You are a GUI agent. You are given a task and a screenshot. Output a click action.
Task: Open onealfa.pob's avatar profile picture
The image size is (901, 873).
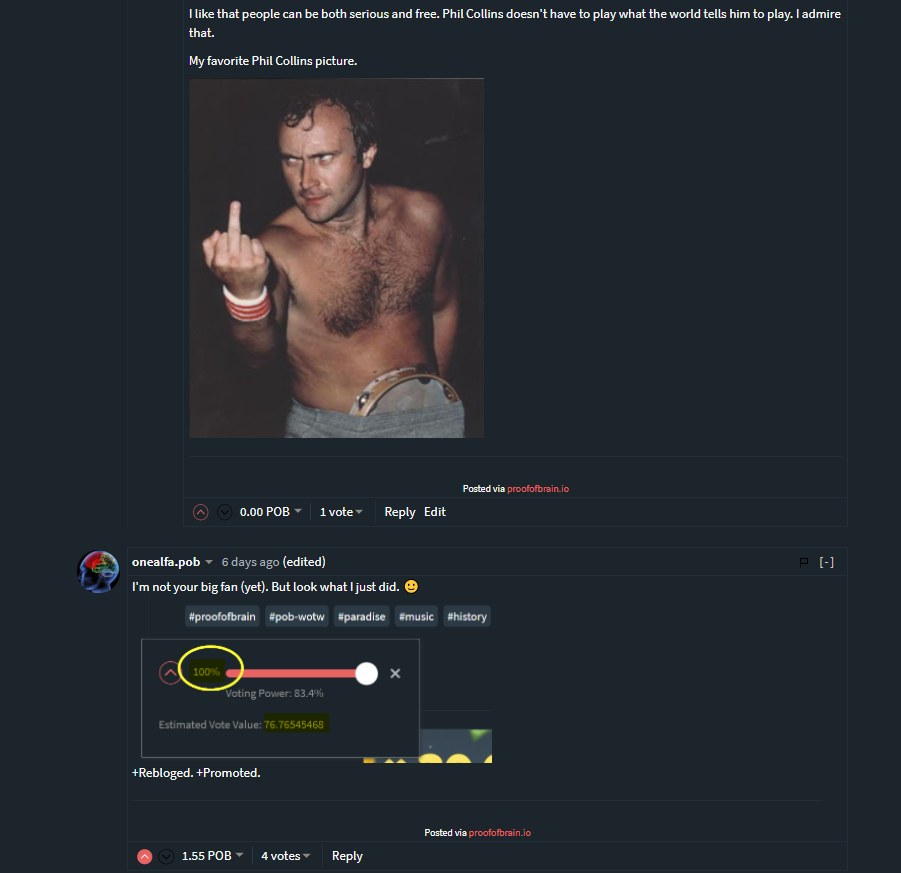pyautogui.click(x=98, y=572)
